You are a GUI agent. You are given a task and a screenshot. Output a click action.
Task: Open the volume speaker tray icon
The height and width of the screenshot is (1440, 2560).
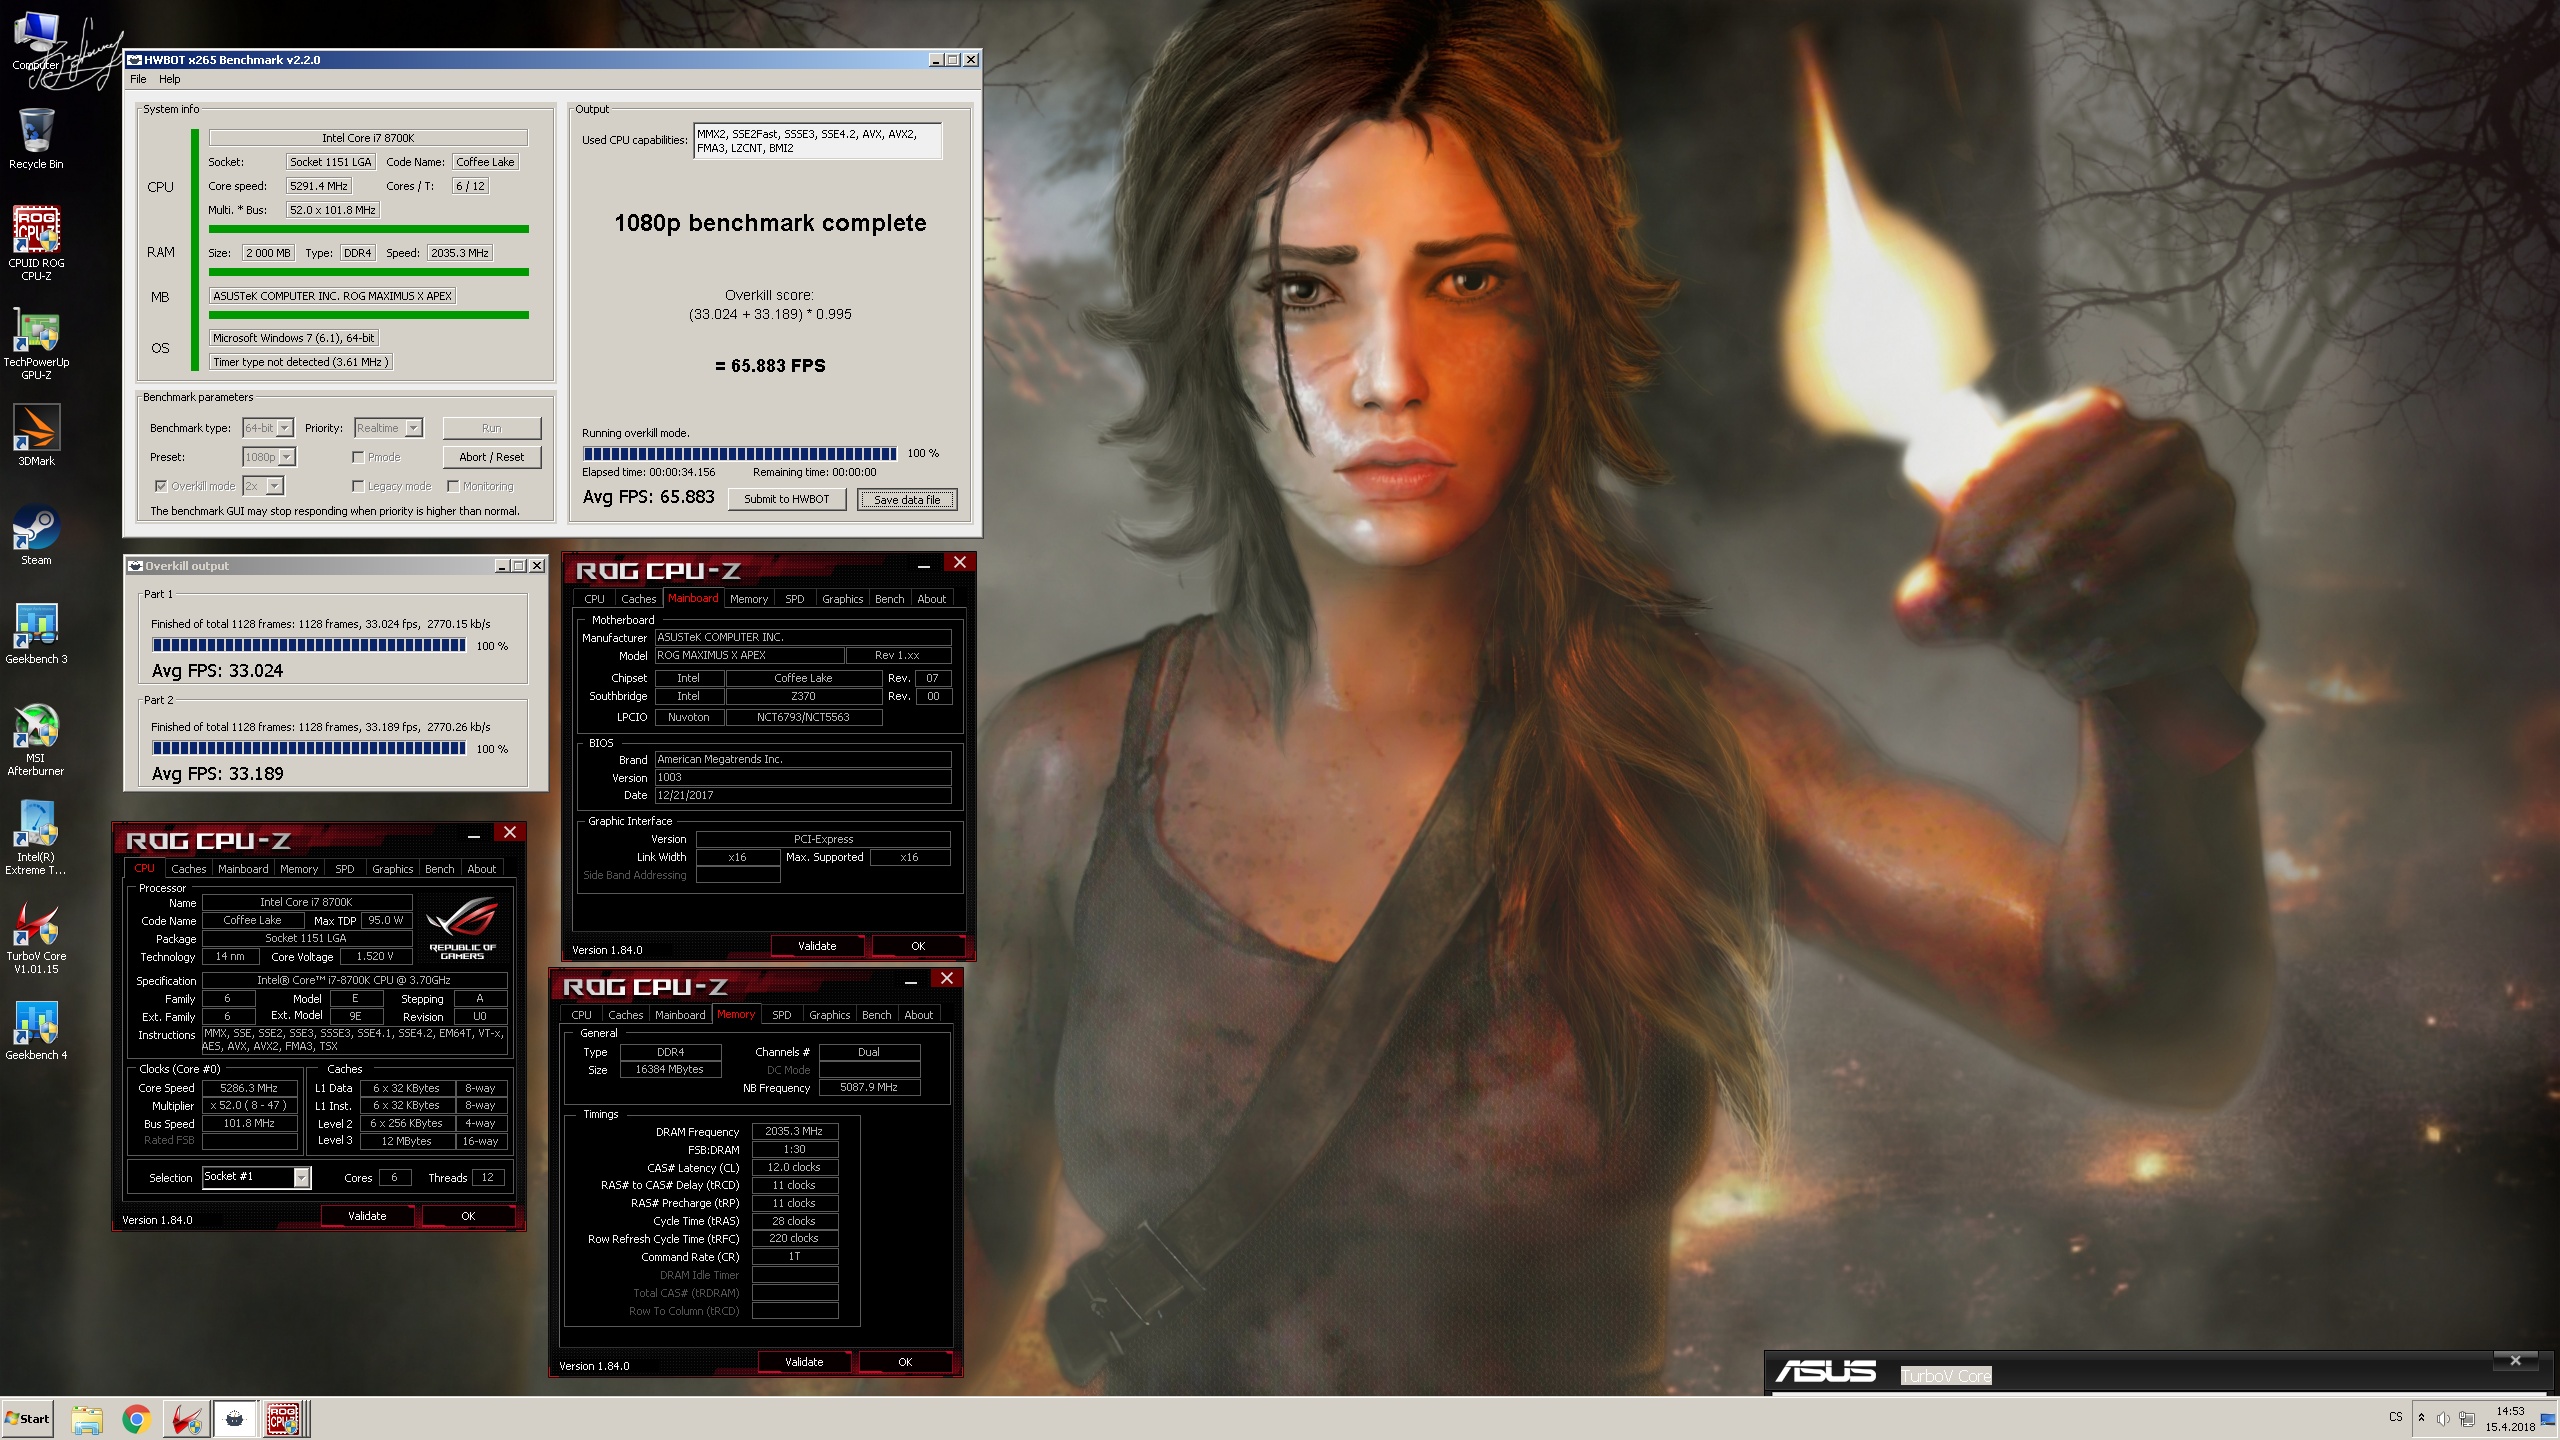[x=2443, y=1419]
